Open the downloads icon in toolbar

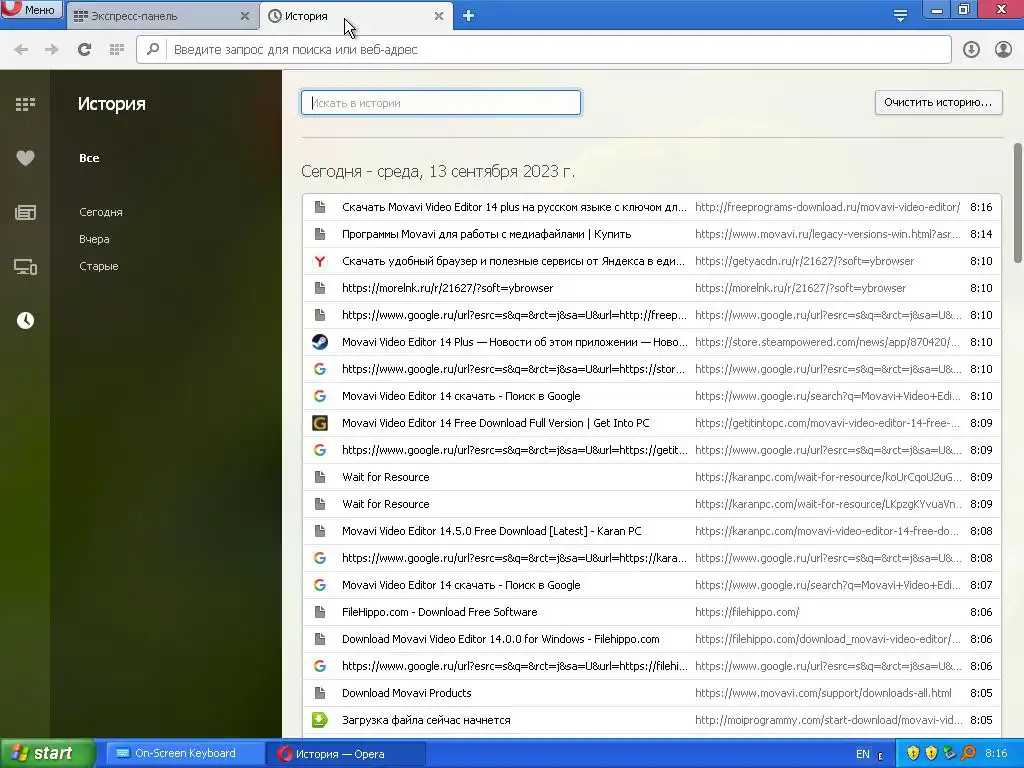coord(971,50)
